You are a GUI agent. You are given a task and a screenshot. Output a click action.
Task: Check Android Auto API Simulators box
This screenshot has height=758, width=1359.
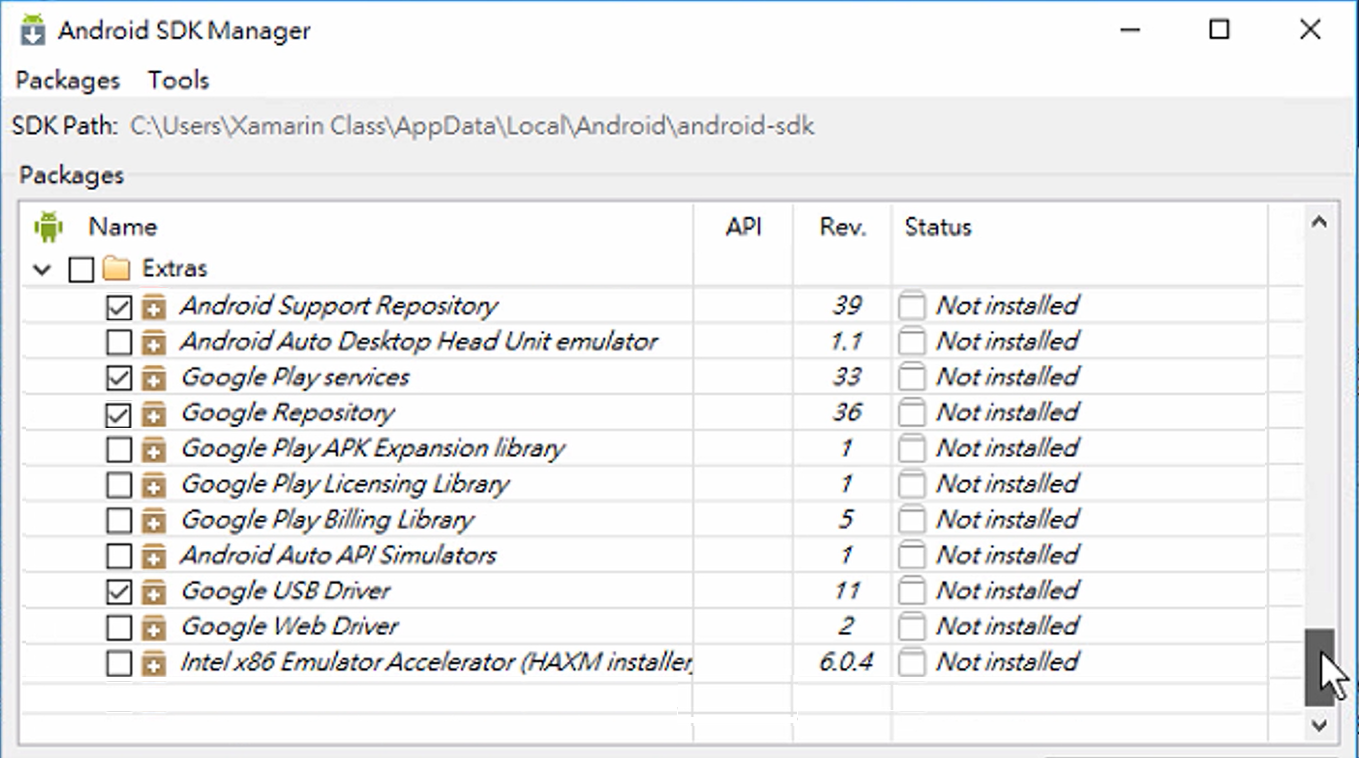[x=118, y=556]
